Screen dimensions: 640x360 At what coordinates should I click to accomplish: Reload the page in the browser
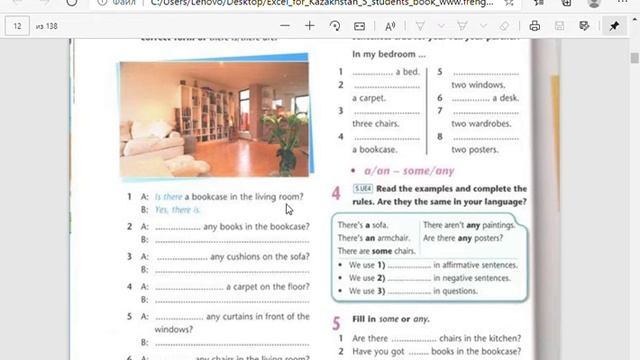[x=72, y=3]
